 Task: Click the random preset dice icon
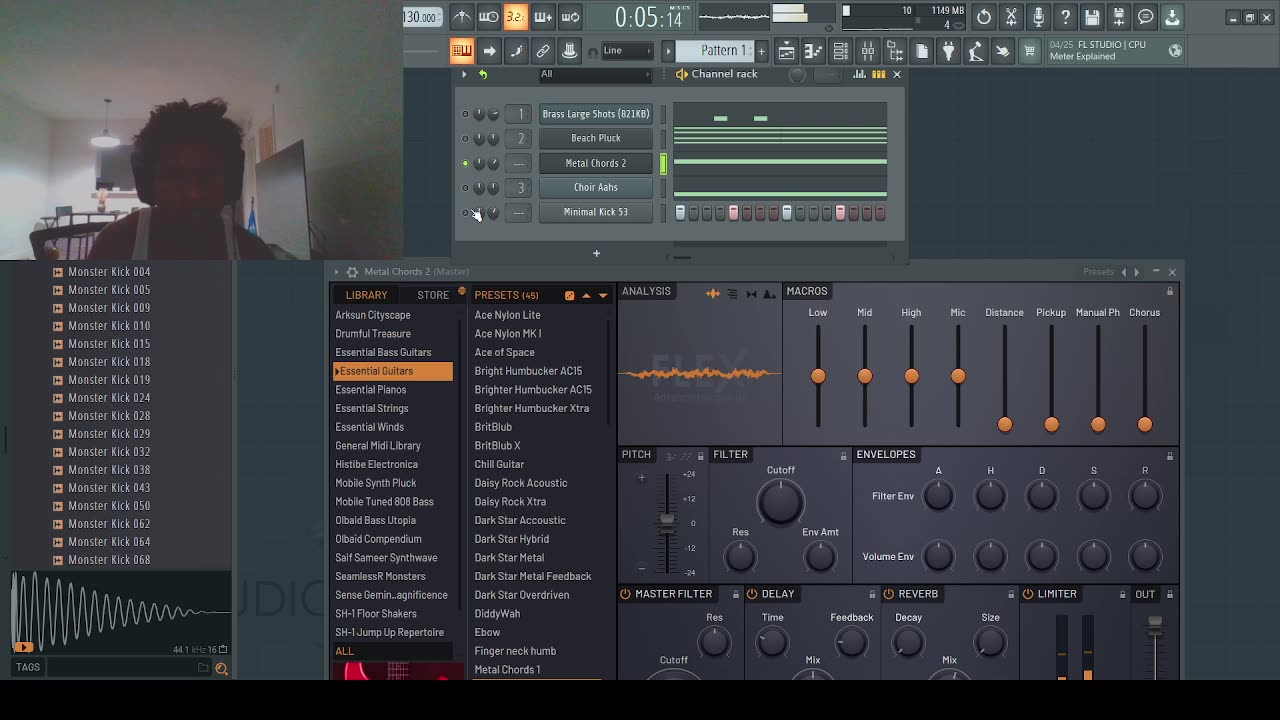coord(569,295)
